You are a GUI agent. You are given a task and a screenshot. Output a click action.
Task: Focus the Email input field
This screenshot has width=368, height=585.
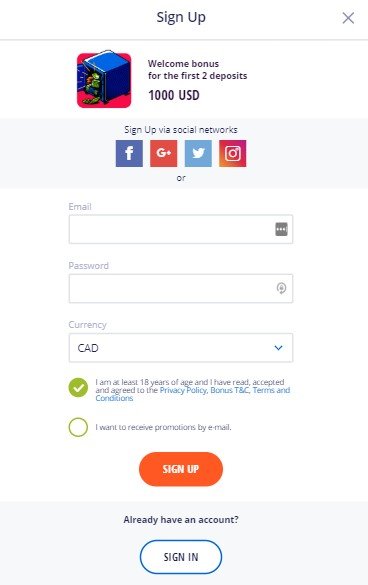pyautogui.click(x=181, y=229)
